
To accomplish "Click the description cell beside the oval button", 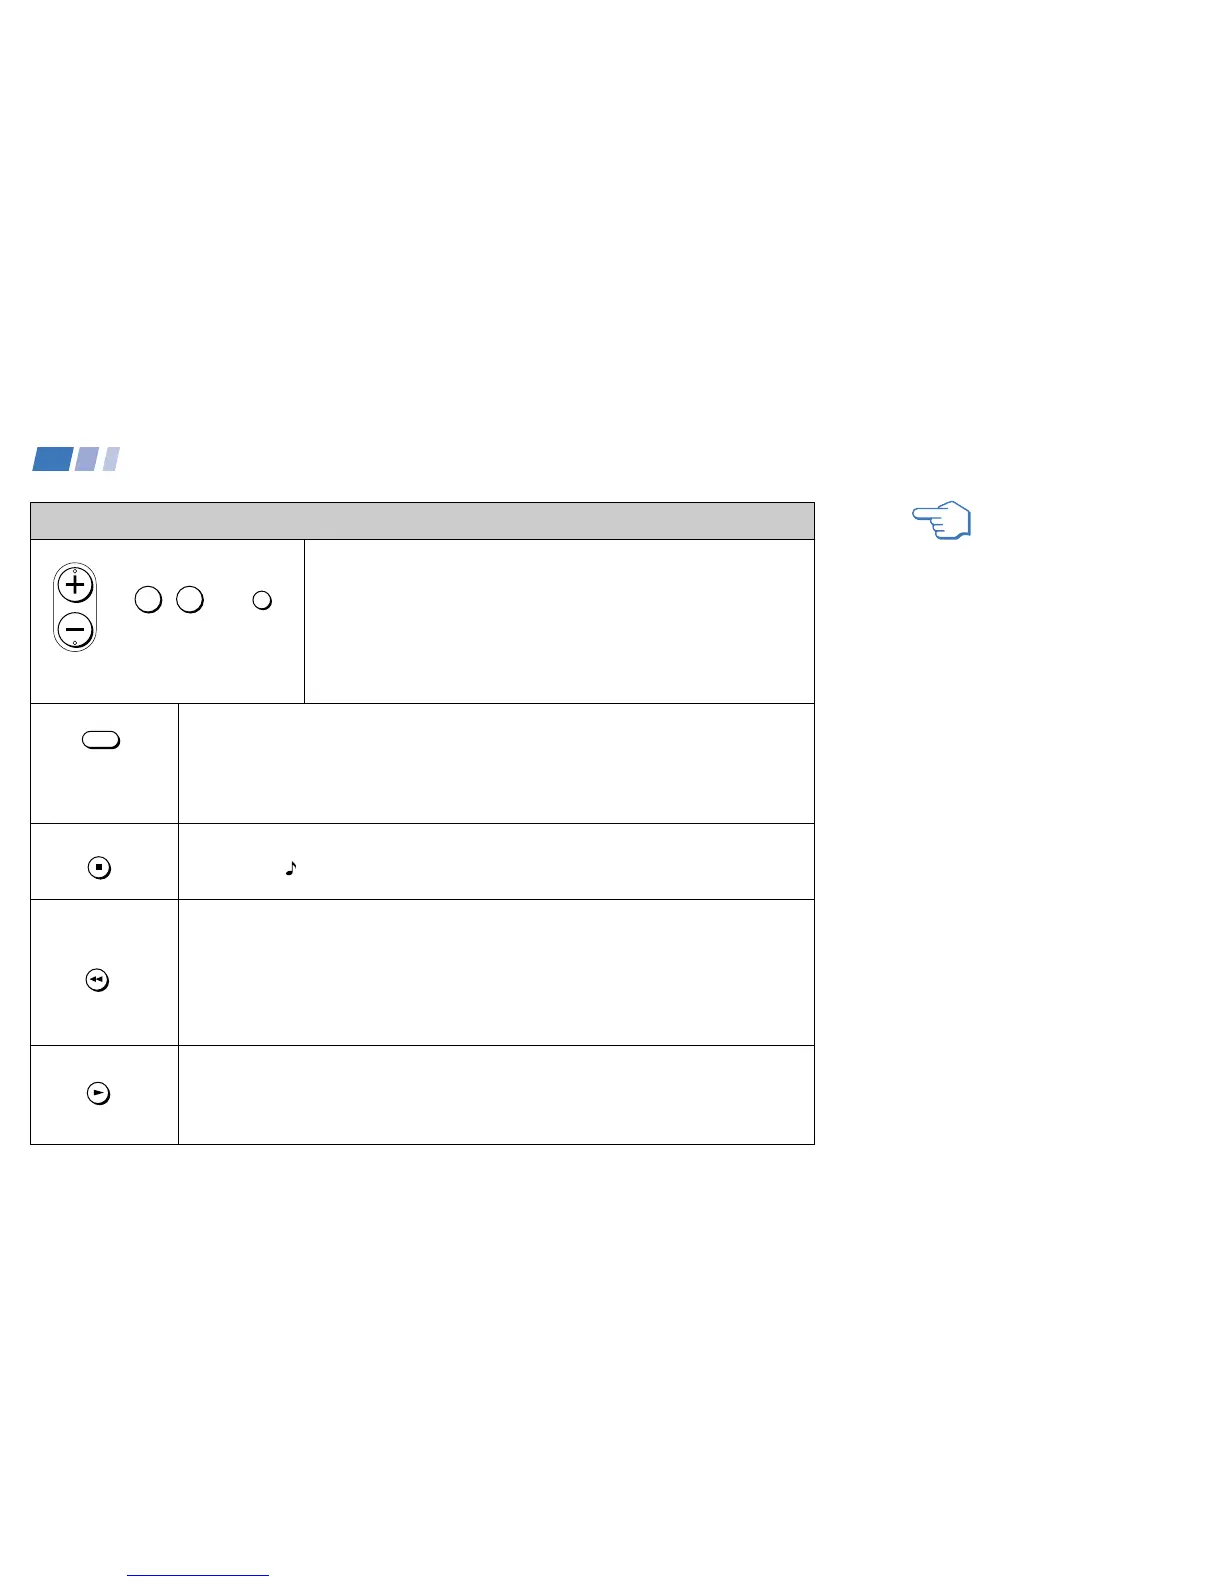I will [x=496, y=764].
